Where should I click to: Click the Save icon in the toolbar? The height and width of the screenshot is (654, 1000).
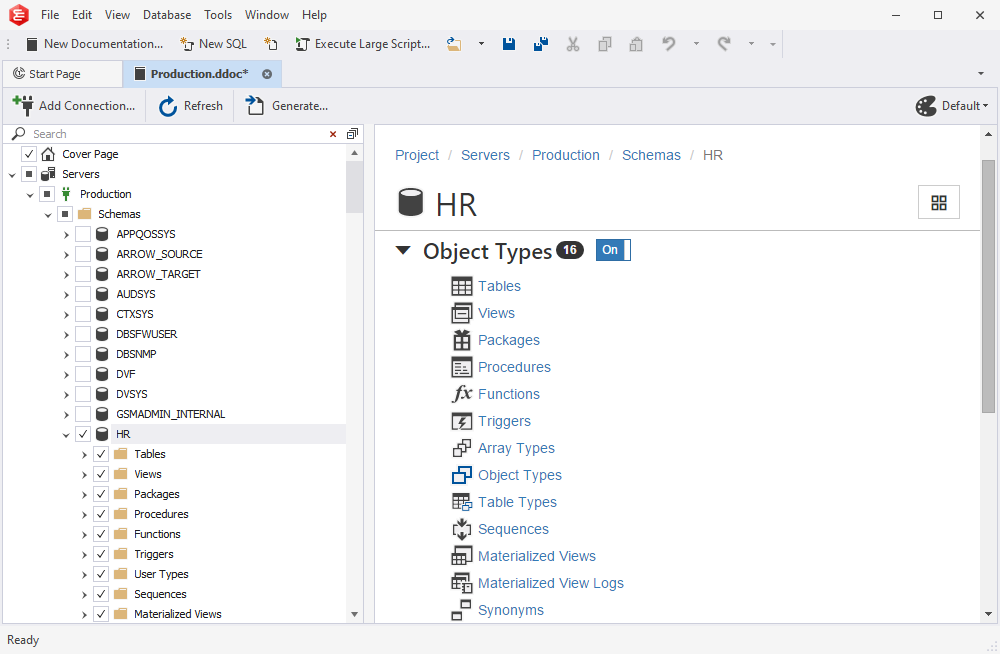509,44
